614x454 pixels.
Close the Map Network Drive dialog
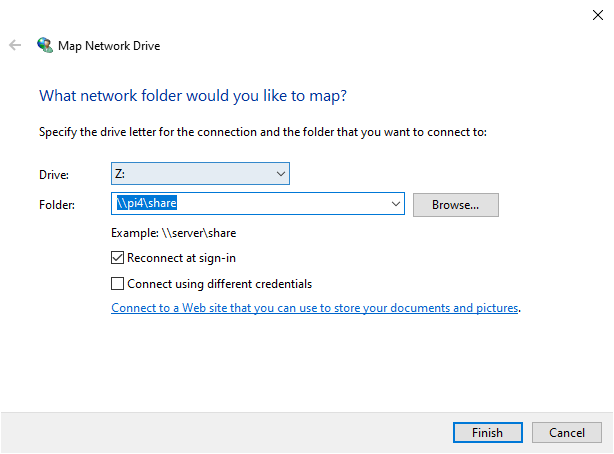(596, 13)
